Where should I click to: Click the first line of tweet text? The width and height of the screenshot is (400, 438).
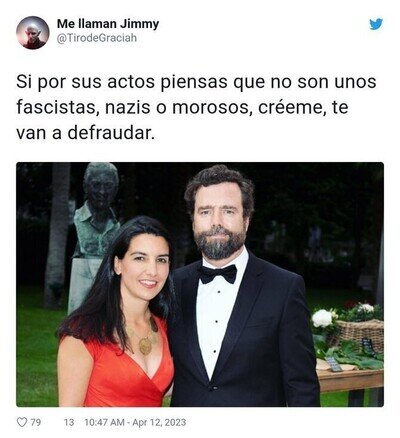pos(196,82)
